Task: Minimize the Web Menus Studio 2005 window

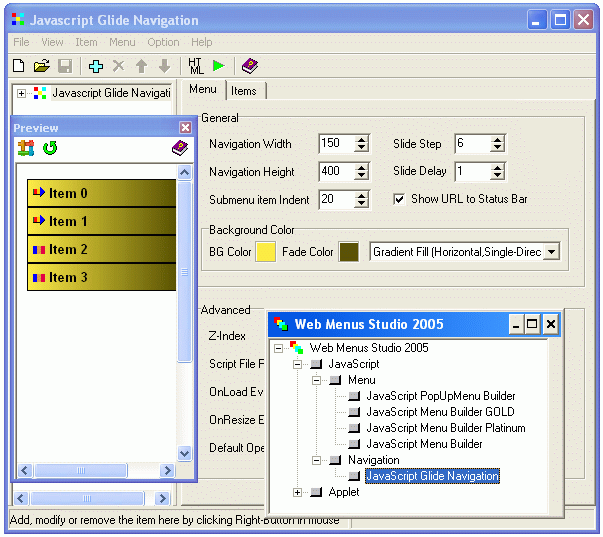Action: point(516,325)
